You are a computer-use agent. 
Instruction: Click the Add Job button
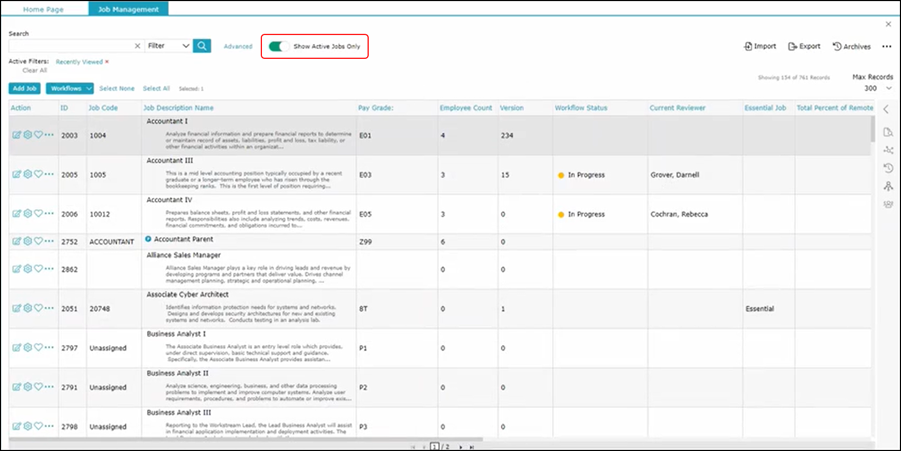click(25, 89)
